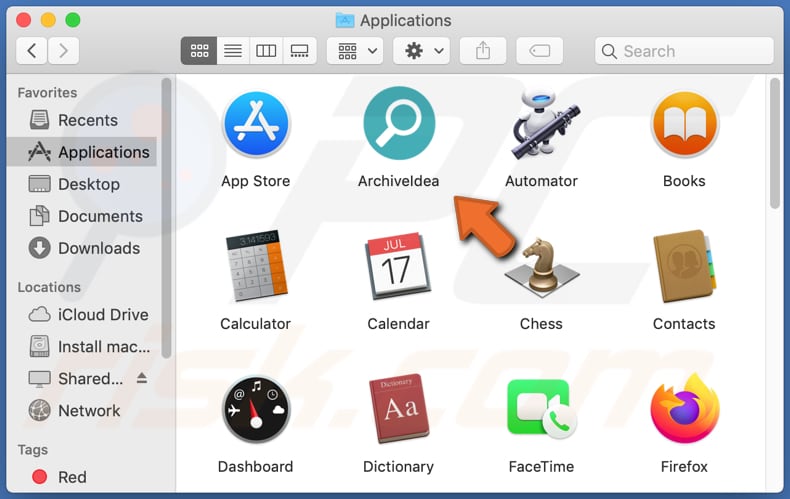Select the Dashboard app icon
This screenshot has width=790, height=499.
[x=256, y=409]
